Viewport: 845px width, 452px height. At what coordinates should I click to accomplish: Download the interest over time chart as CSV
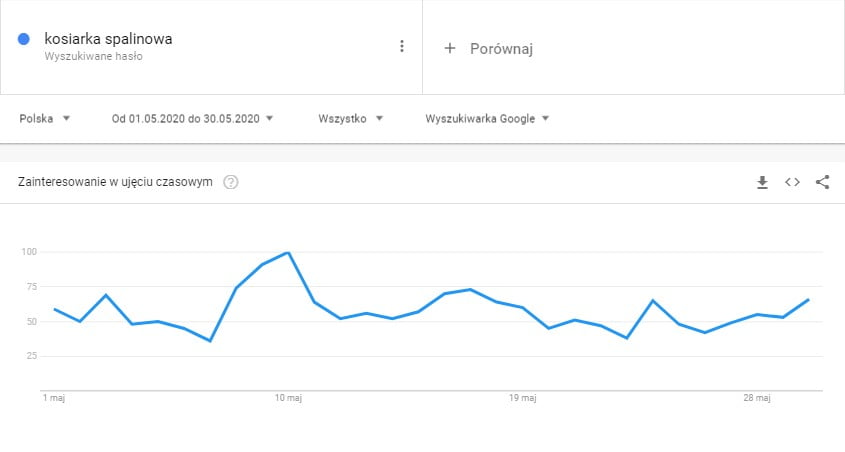(x=762, y=182)
